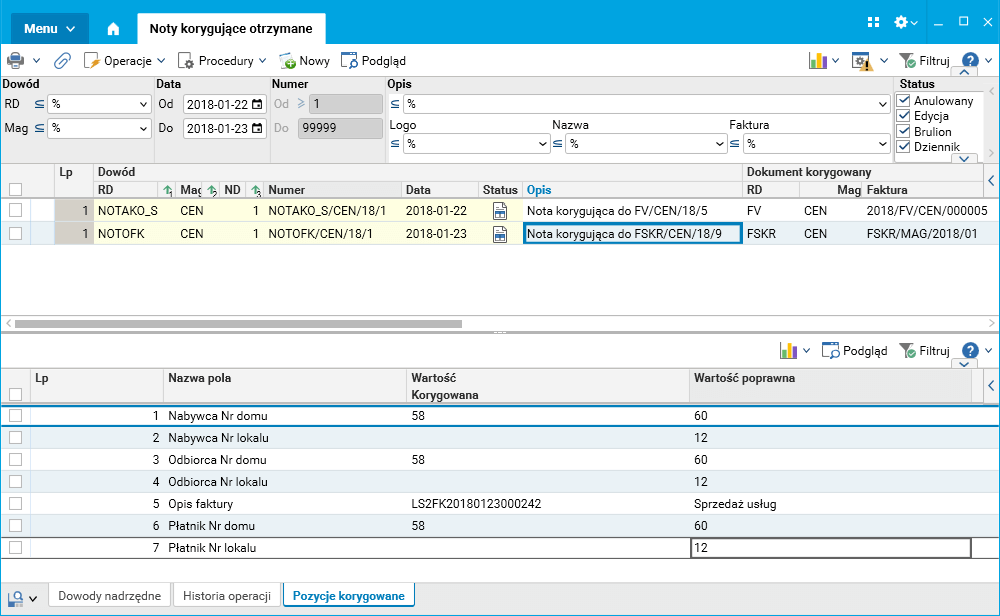Click the home icon tab
The width and height of the screenshot is (1000, 616).
tap(113, 29)
